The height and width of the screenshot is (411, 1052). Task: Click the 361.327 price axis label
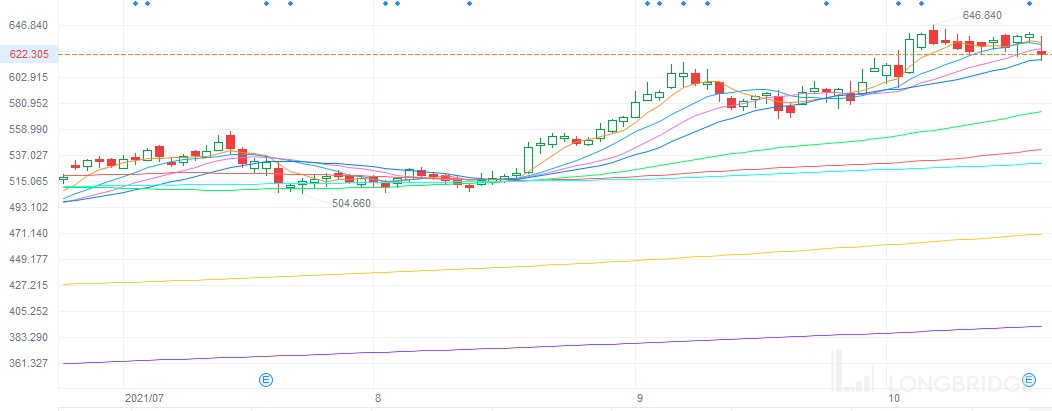[x=30, y=363]
